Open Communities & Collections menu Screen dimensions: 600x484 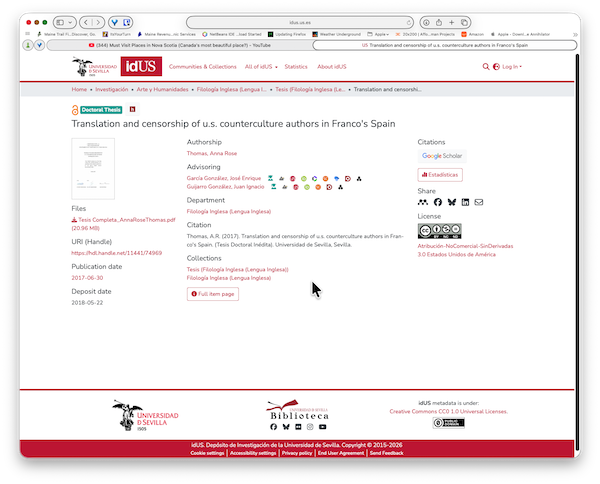(202, 67)
